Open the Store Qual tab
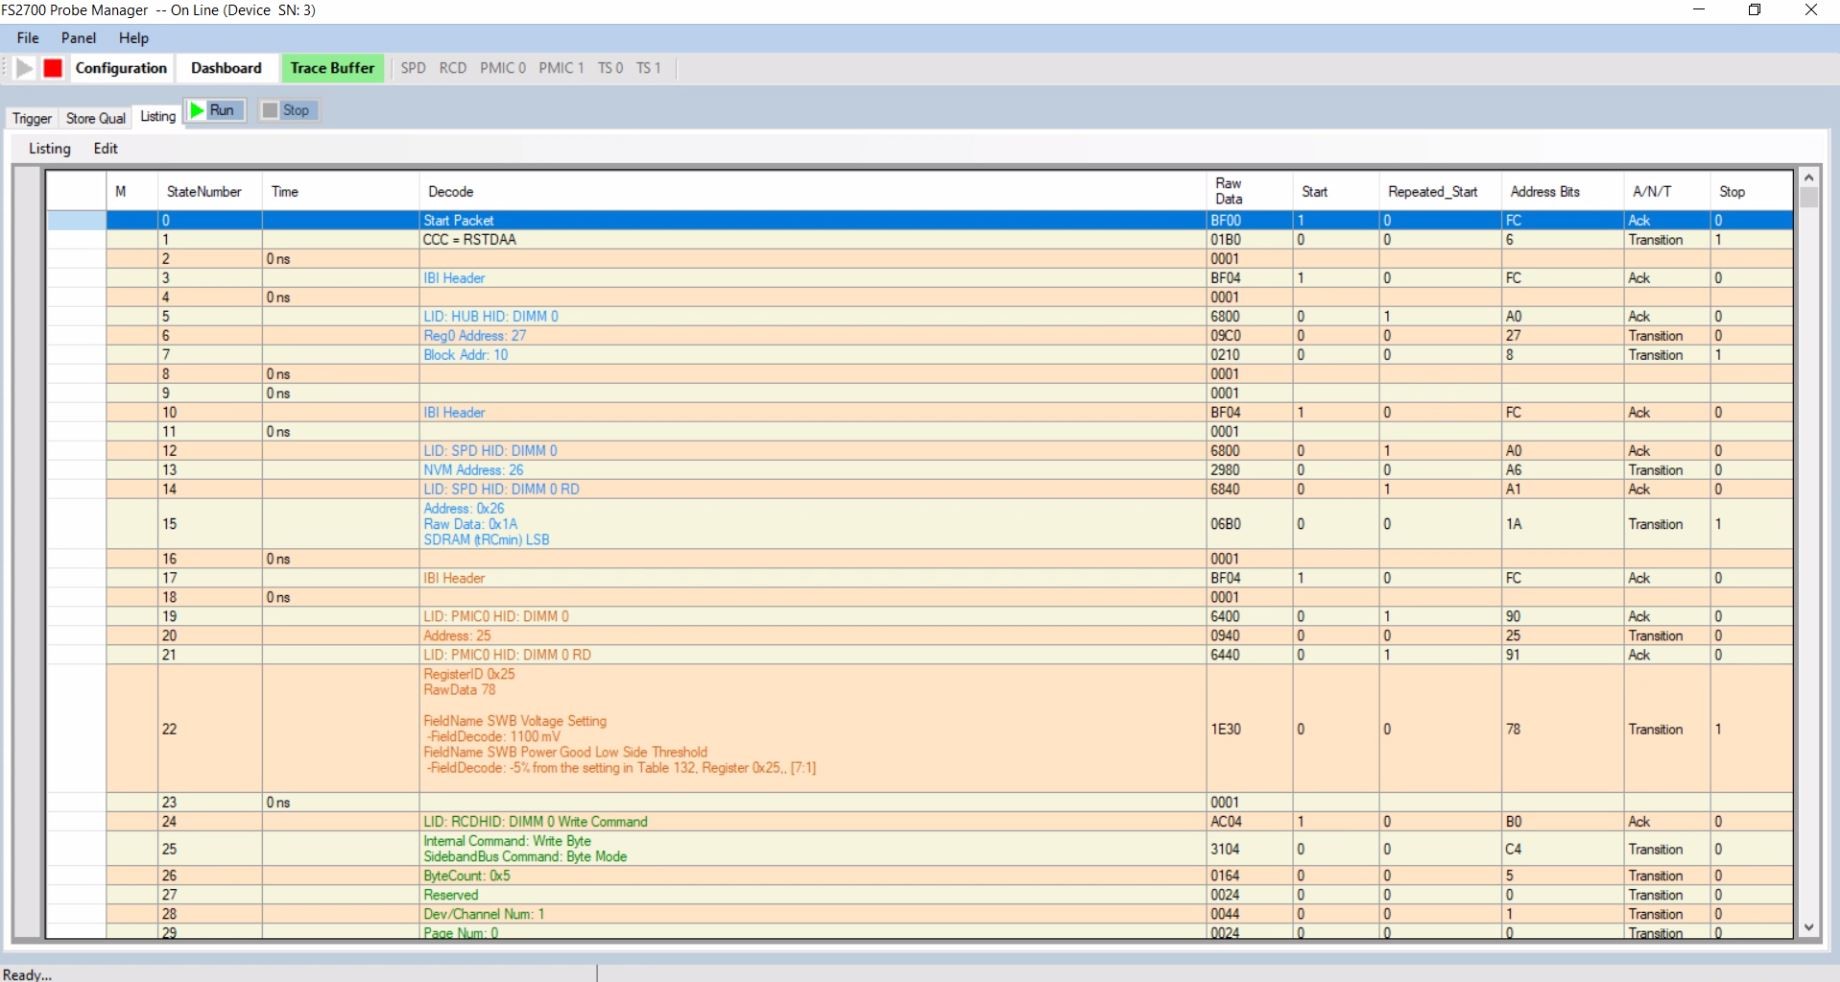1840x982 pixels. pyautogui.click(x=96, y=118)
